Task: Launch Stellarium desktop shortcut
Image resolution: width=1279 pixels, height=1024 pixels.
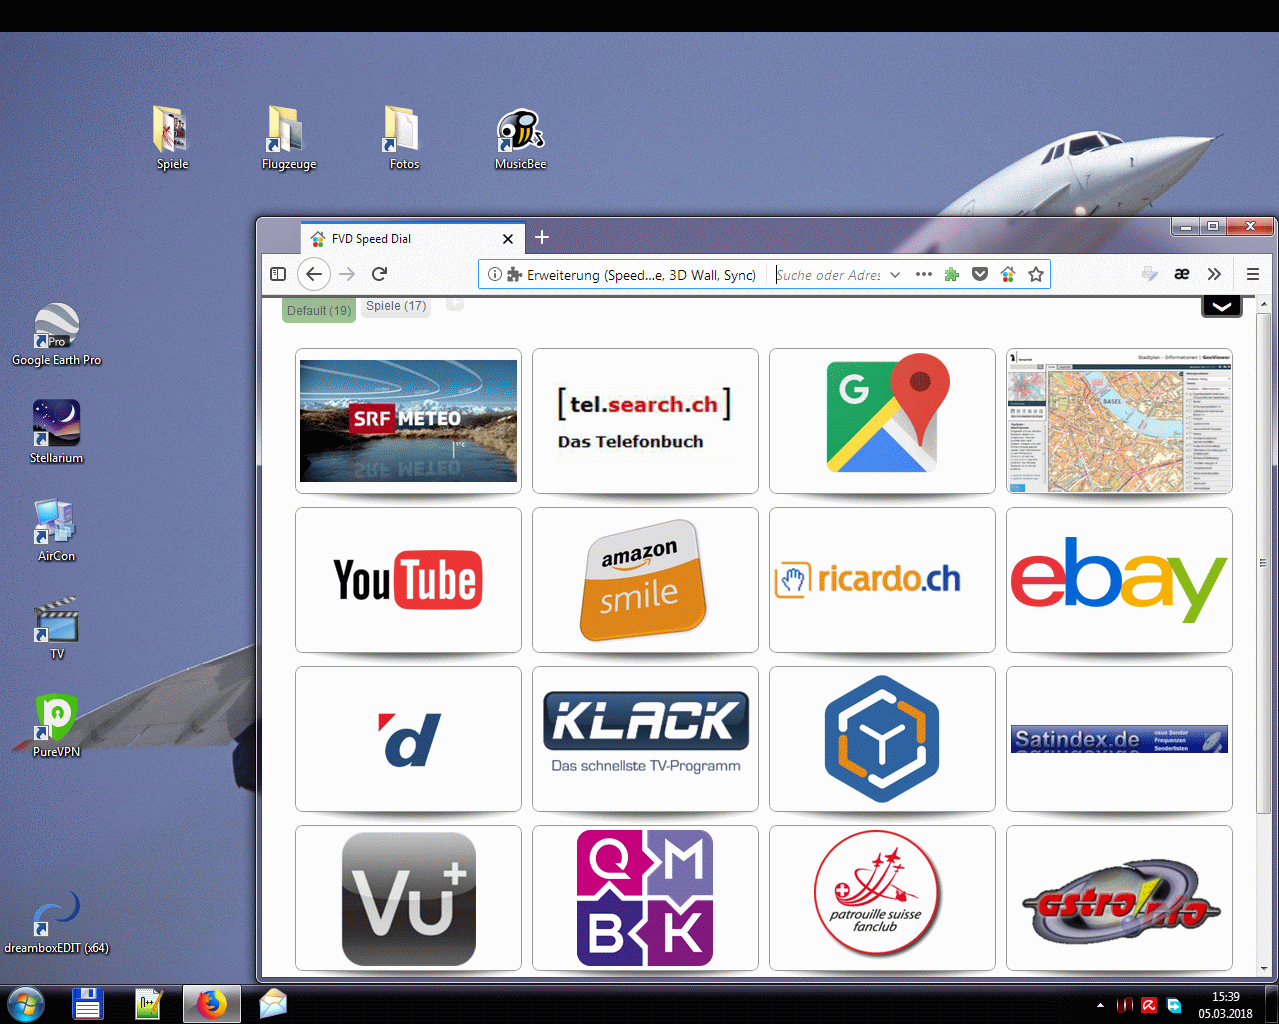Action: click(x=57, y=432)
